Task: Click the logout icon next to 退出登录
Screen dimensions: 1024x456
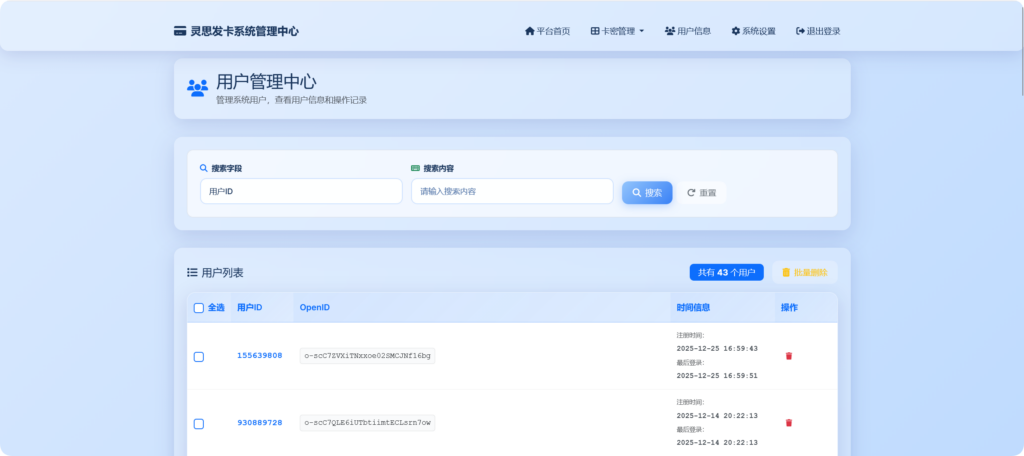Action: (x=800, y=31)
